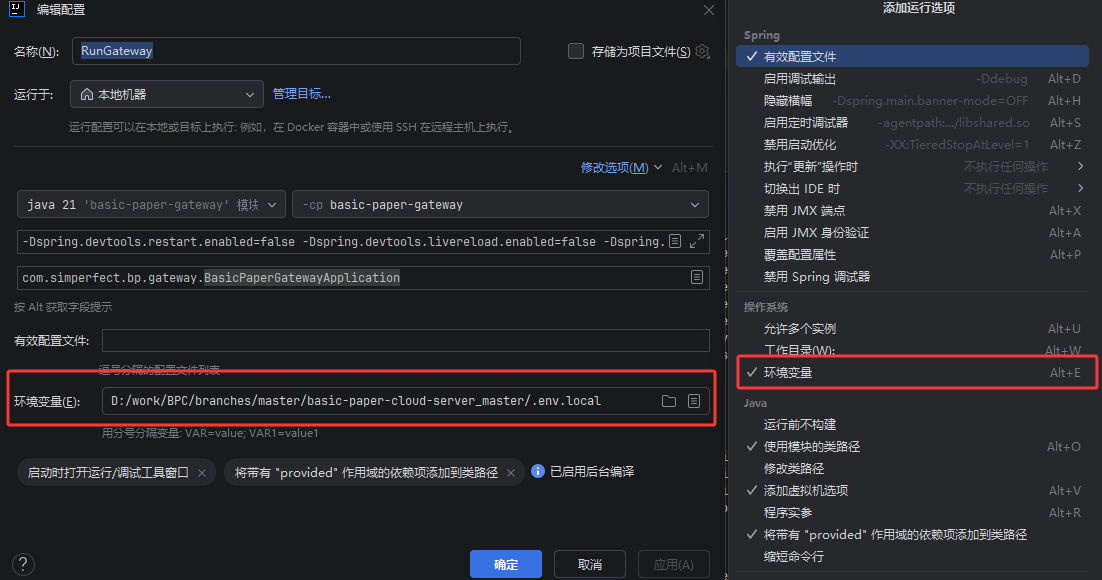Expand the VM options field with arrow icon
This screenshot has height=580, width=1102.
click(697, 241)
